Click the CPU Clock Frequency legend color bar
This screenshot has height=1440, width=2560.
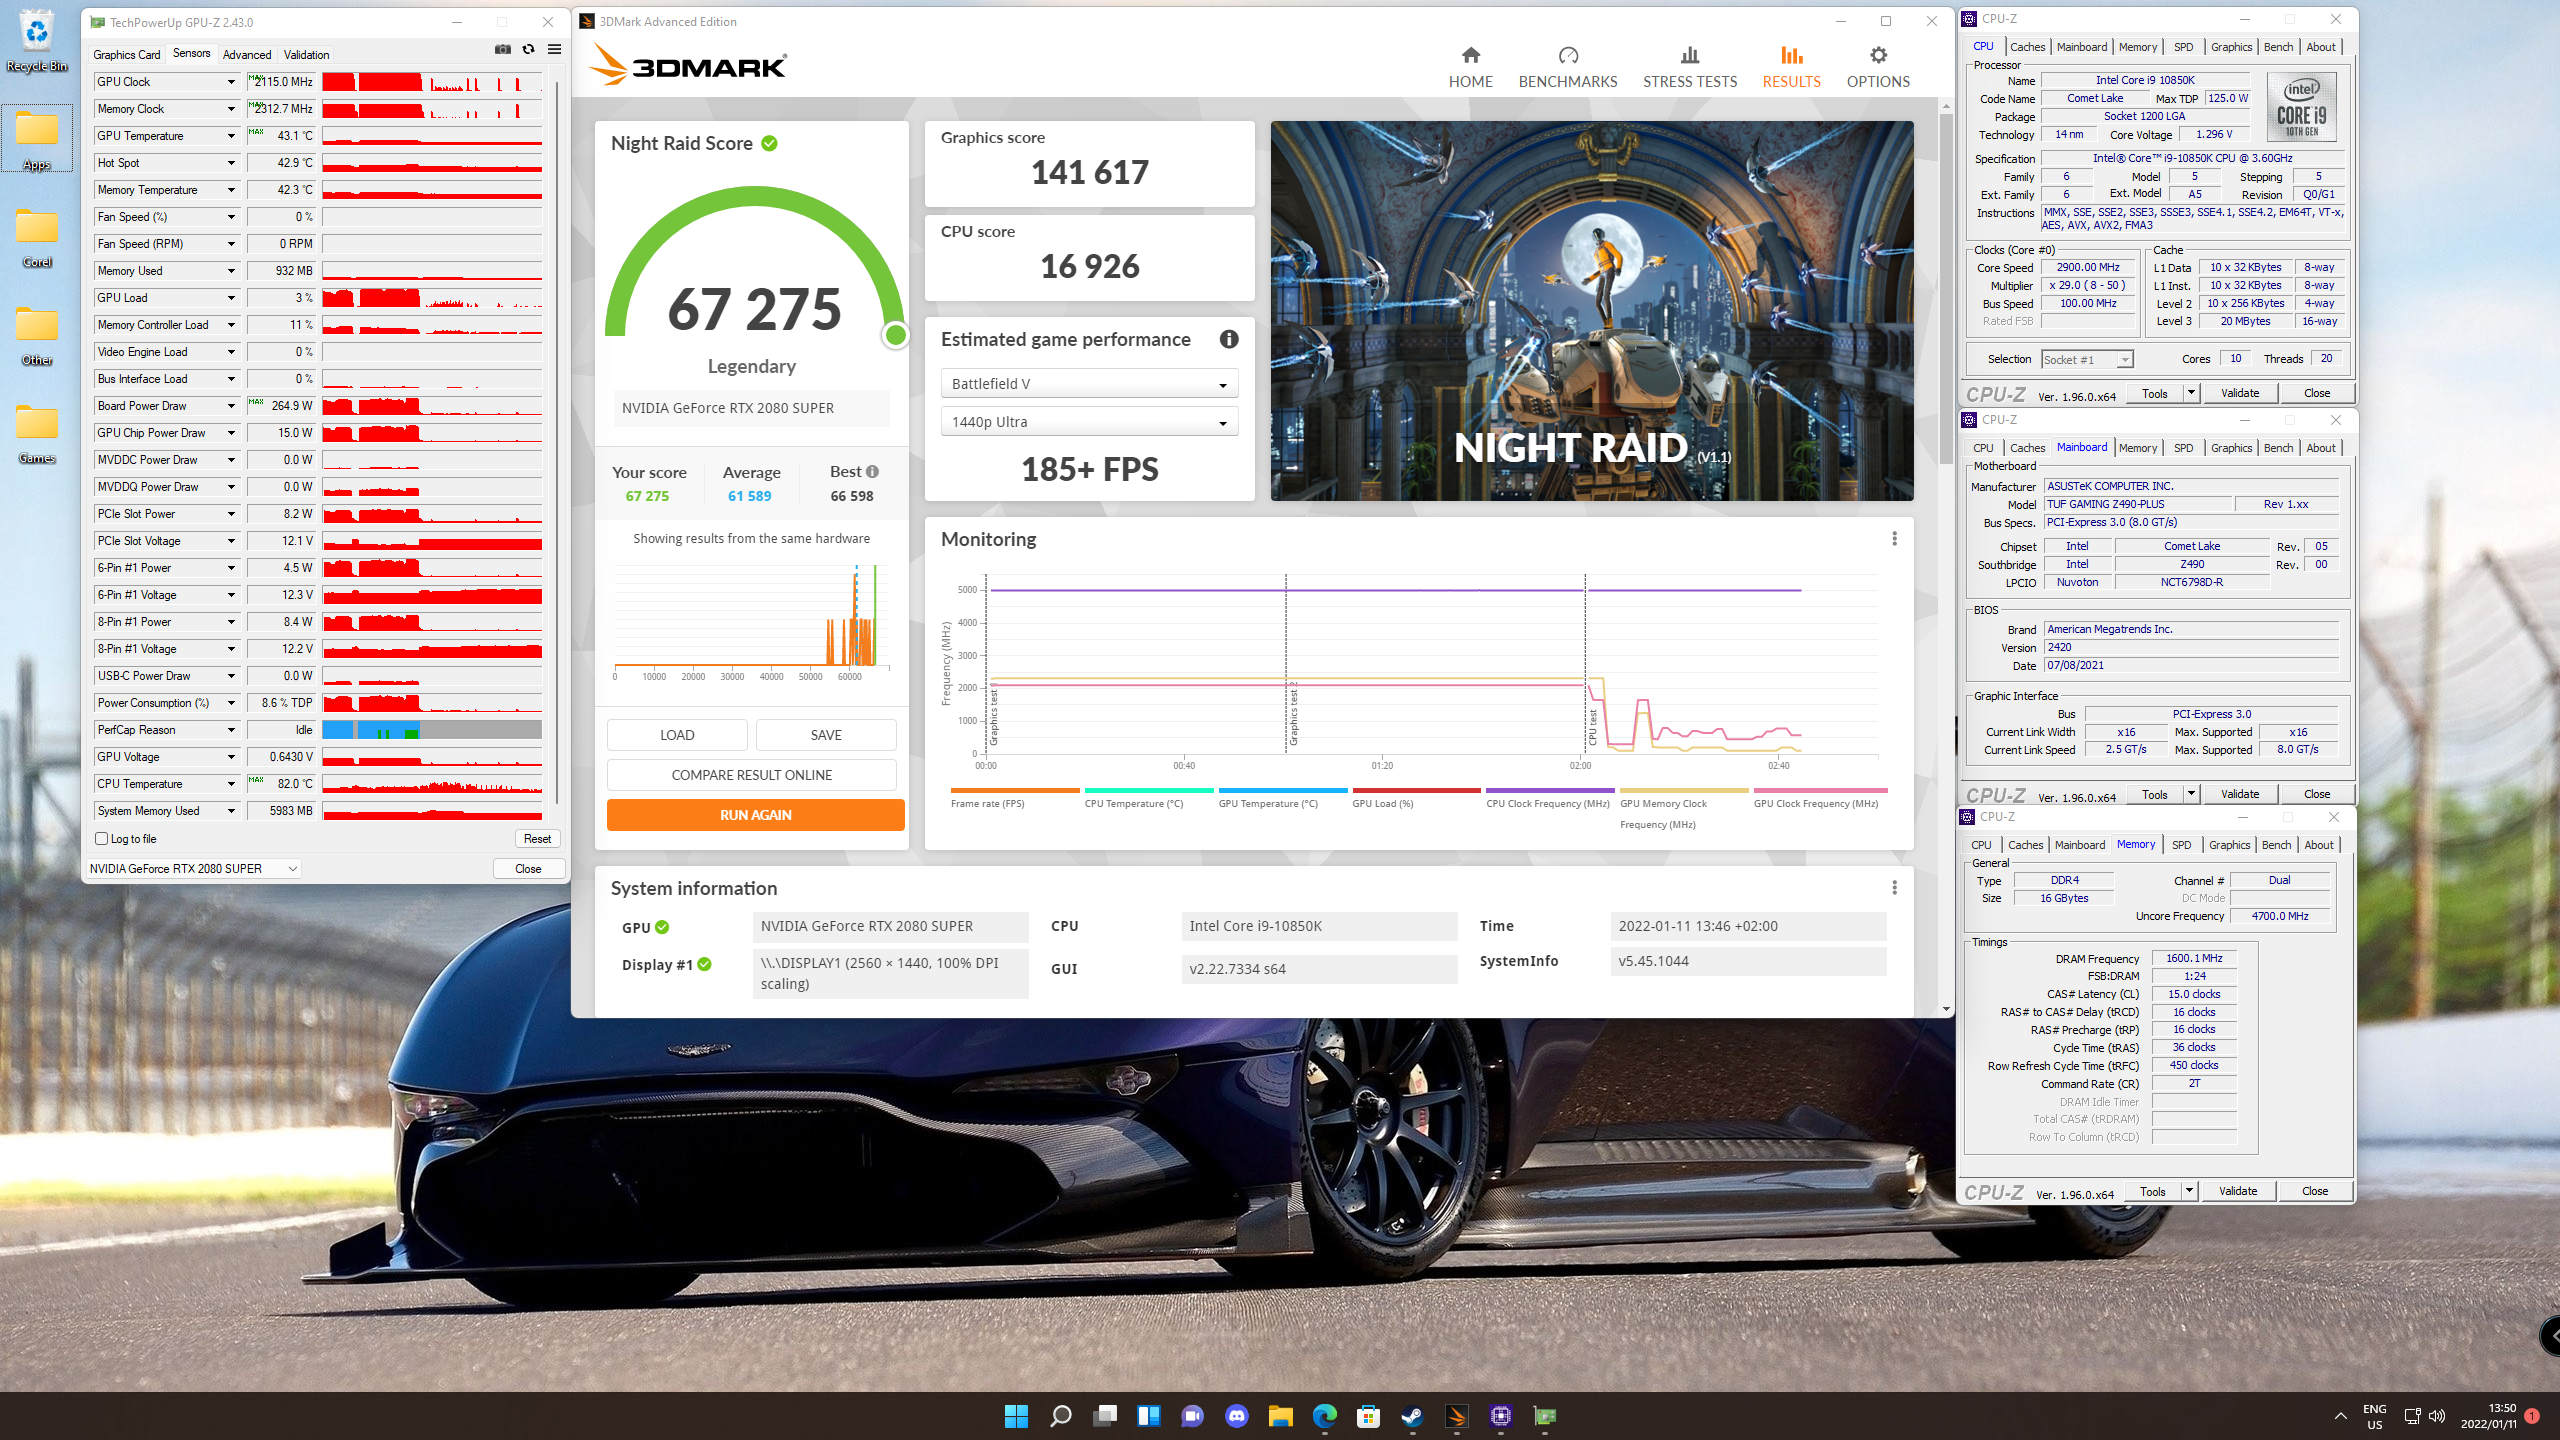click(1550, 790)
